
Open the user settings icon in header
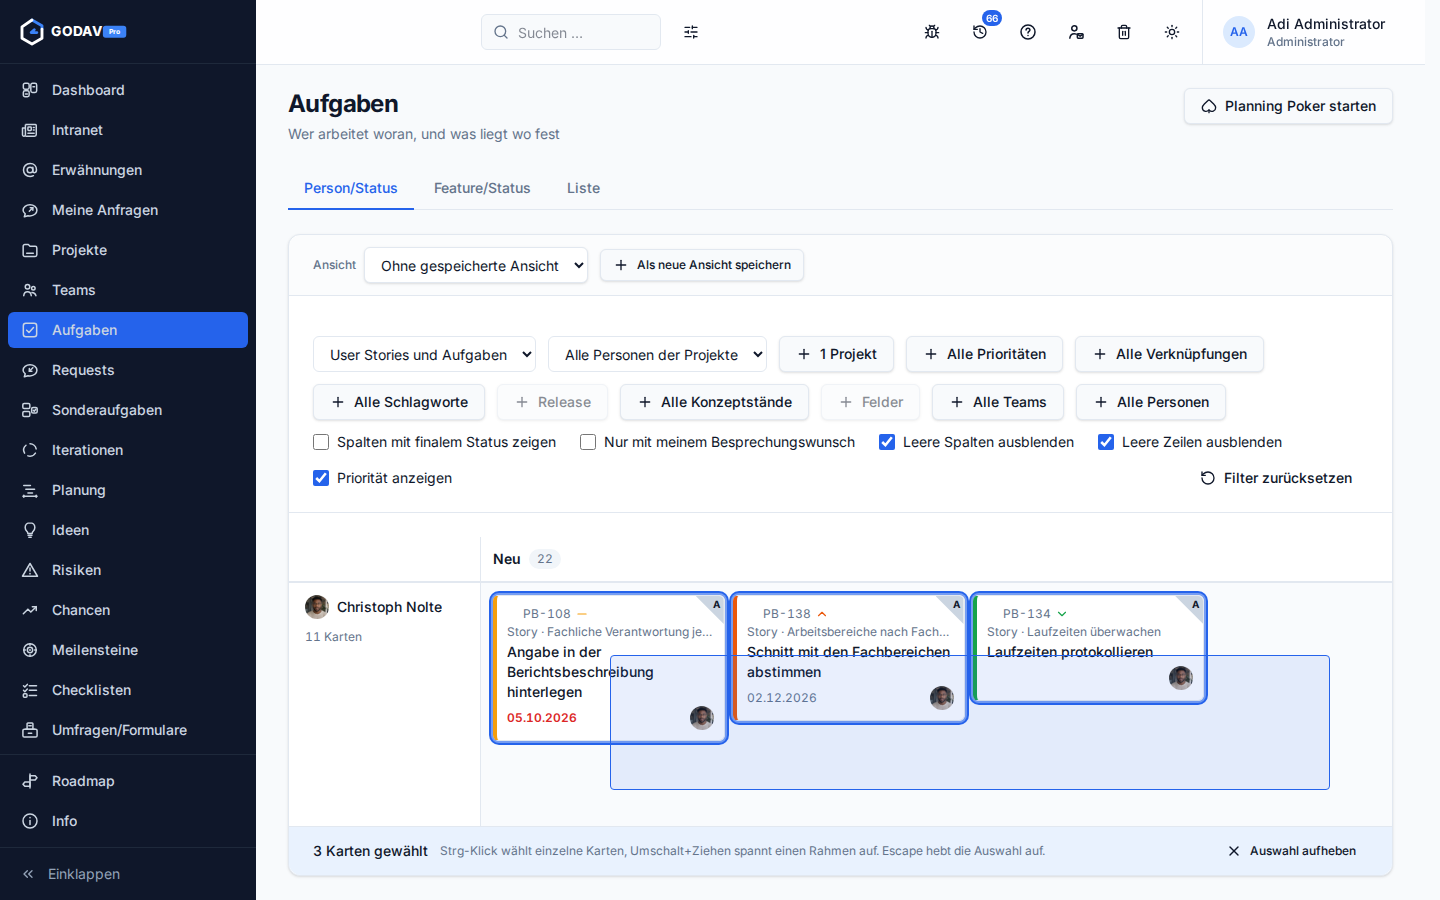click(x=1076, y=32)
